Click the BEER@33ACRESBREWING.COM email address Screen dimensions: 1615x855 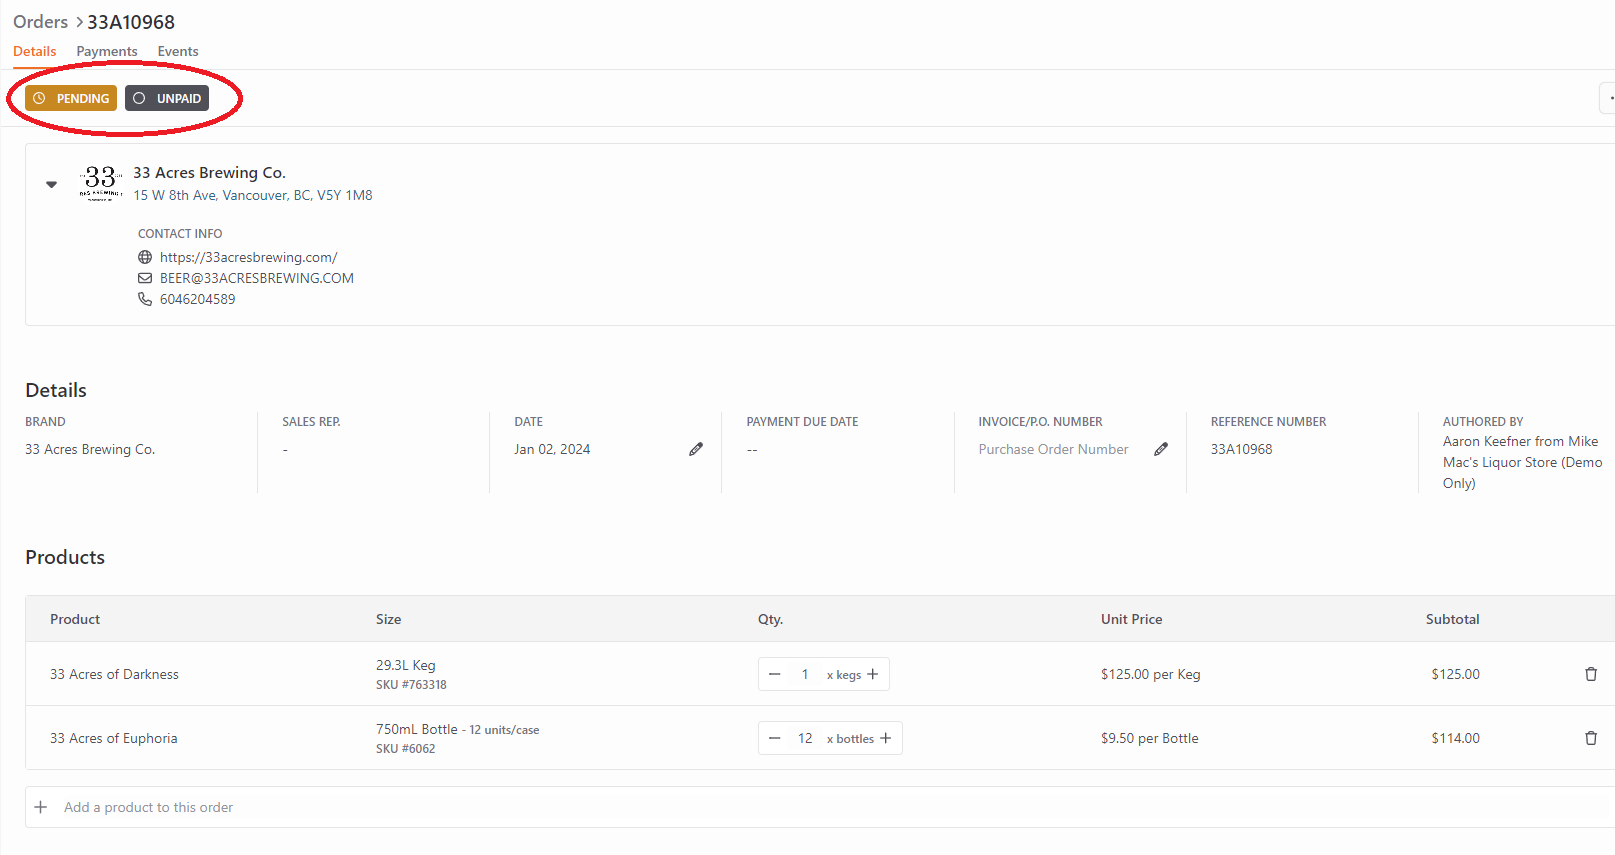[x=257, y=278]
